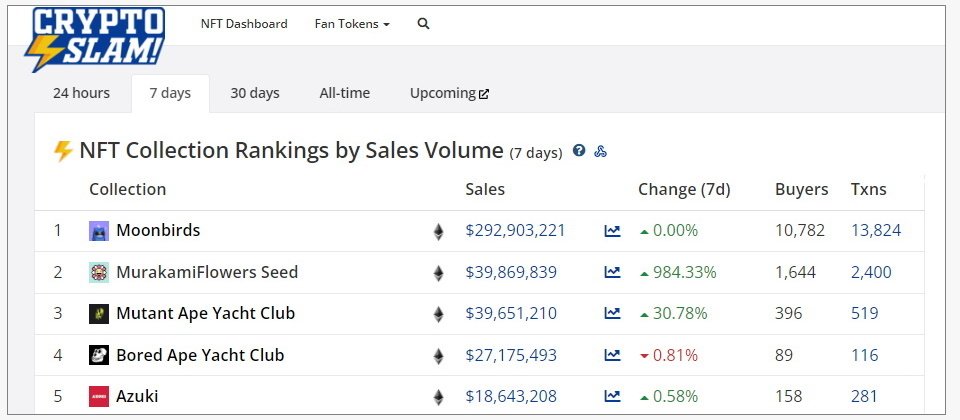Click Moonbirds collection avatar icon
The width and height of the screenshot is (960, 420).
(99, 231)
